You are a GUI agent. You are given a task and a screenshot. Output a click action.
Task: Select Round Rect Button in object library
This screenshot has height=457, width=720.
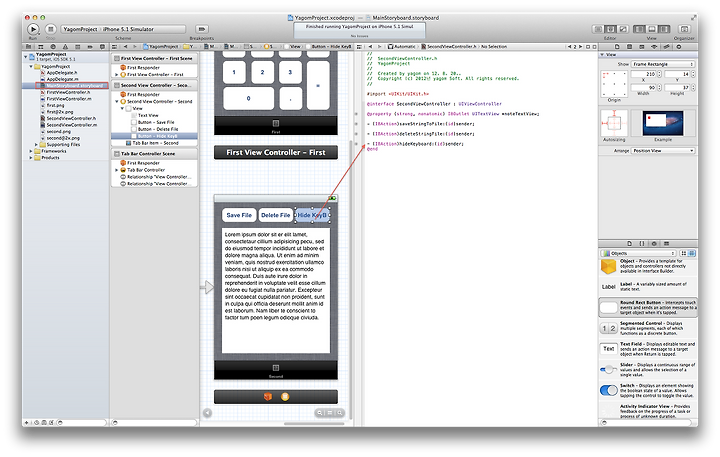[648, 308]
